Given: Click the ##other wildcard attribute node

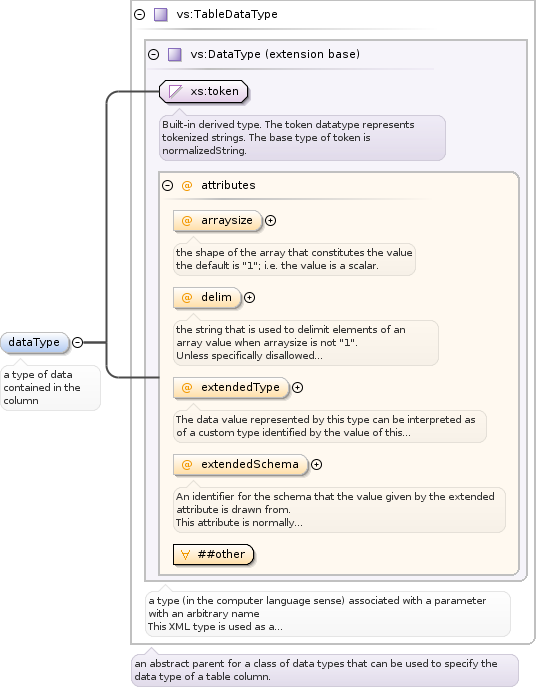Looking at the screenshot, I should (214, 554).
